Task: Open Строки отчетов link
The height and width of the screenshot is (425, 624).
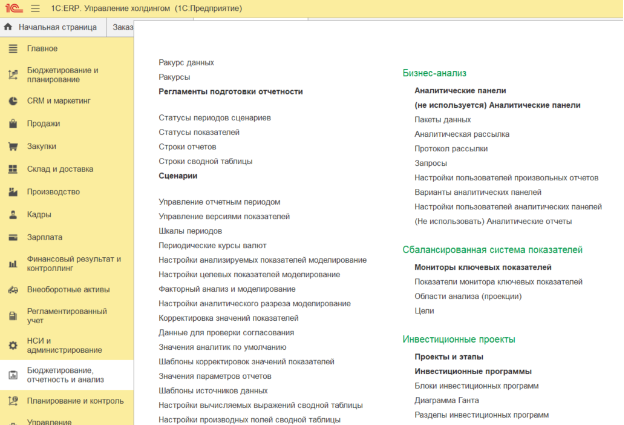Action: coord(187,147)
